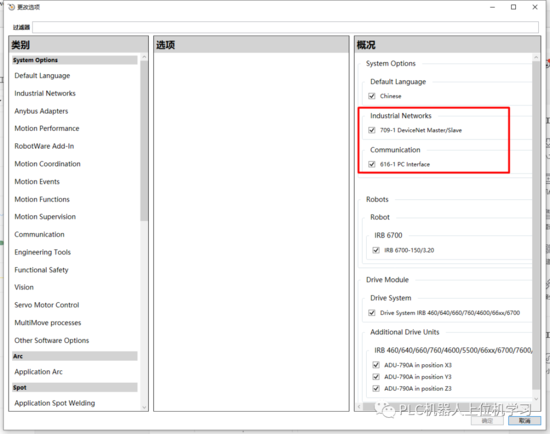The height and width of the screenshot is (434, 550).
Task: Uncheck IRB 6700-150/3.20 robot checkbox
Action: (x=376, y=250)
